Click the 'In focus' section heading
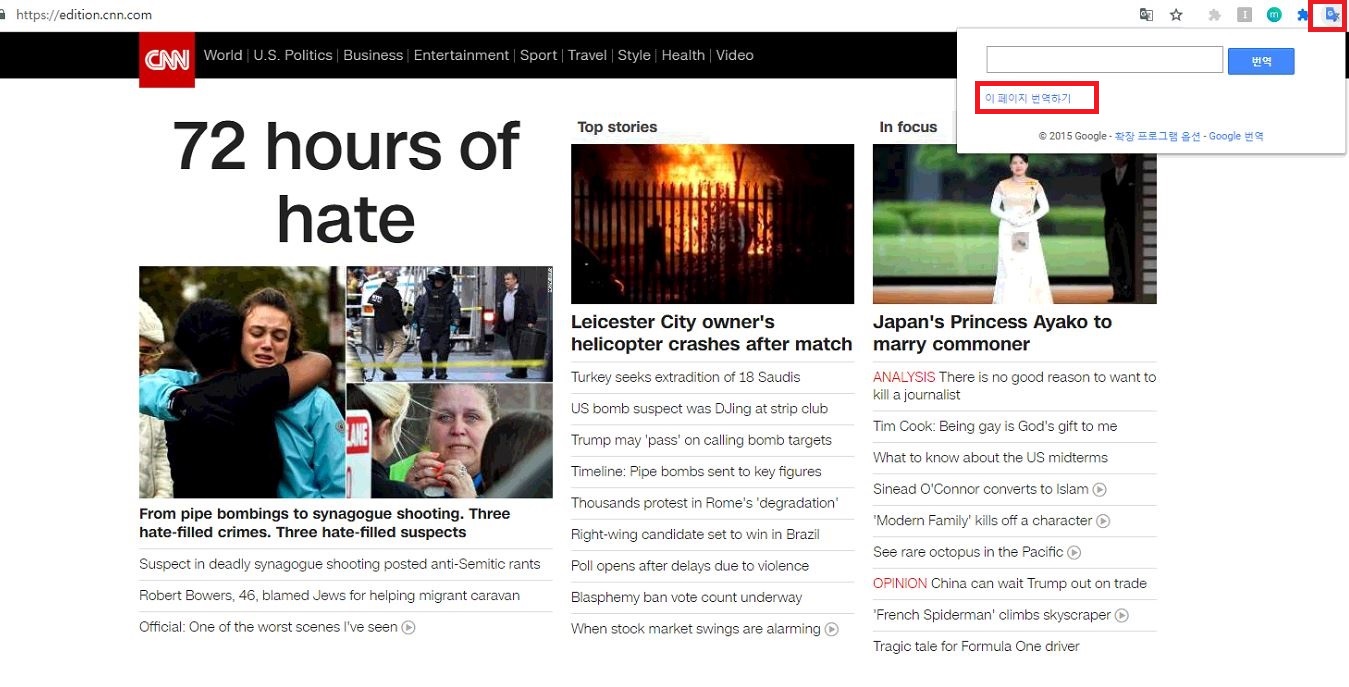 click(x=908, y=127)
